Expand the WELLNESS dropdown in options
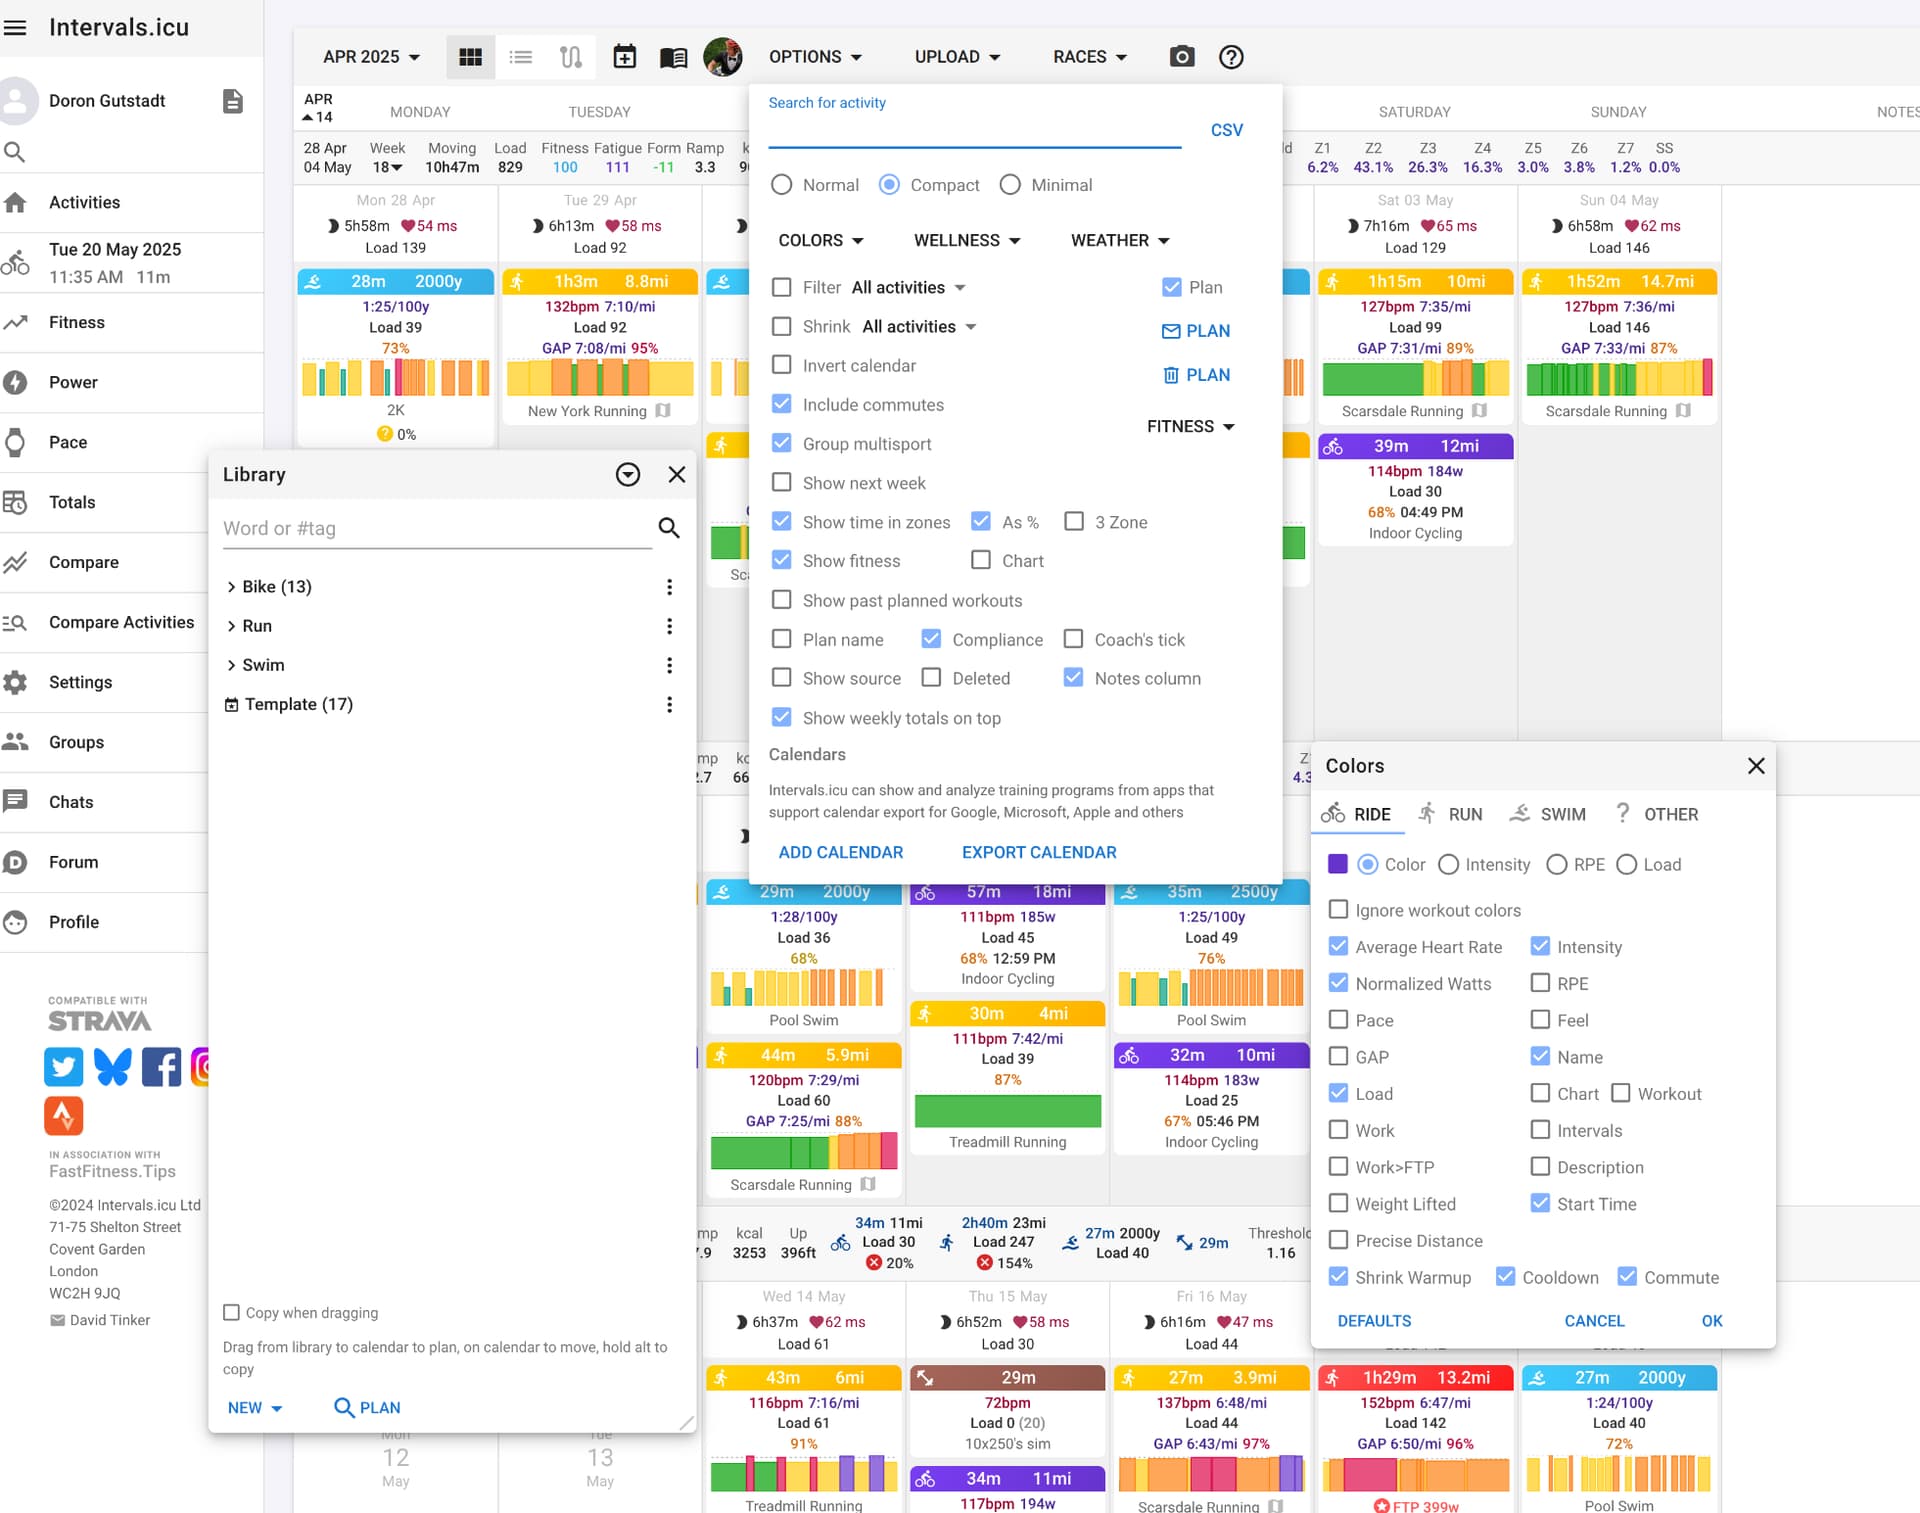Screen dimensions: 1920x1513 [x=967, y=241]
